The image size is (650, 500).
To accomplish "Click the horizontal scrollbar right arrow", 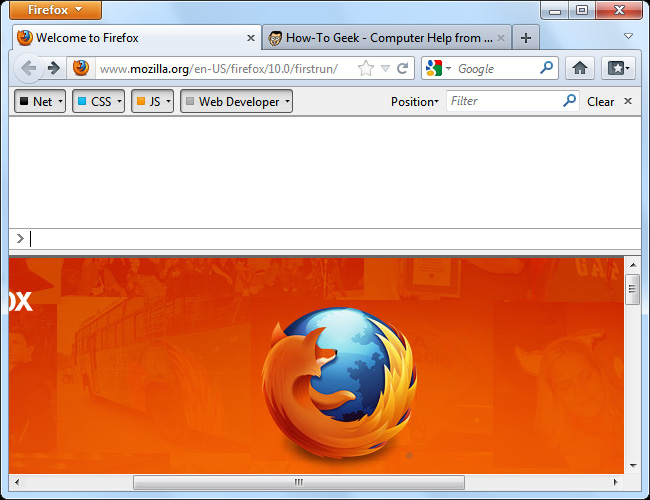I will click(616, 482).
